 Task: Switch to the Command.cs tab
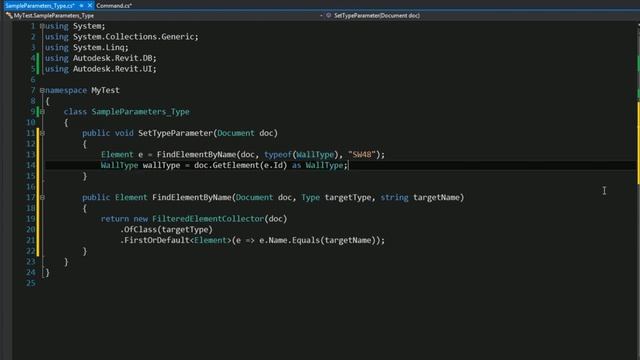click(x=114, y=6)
